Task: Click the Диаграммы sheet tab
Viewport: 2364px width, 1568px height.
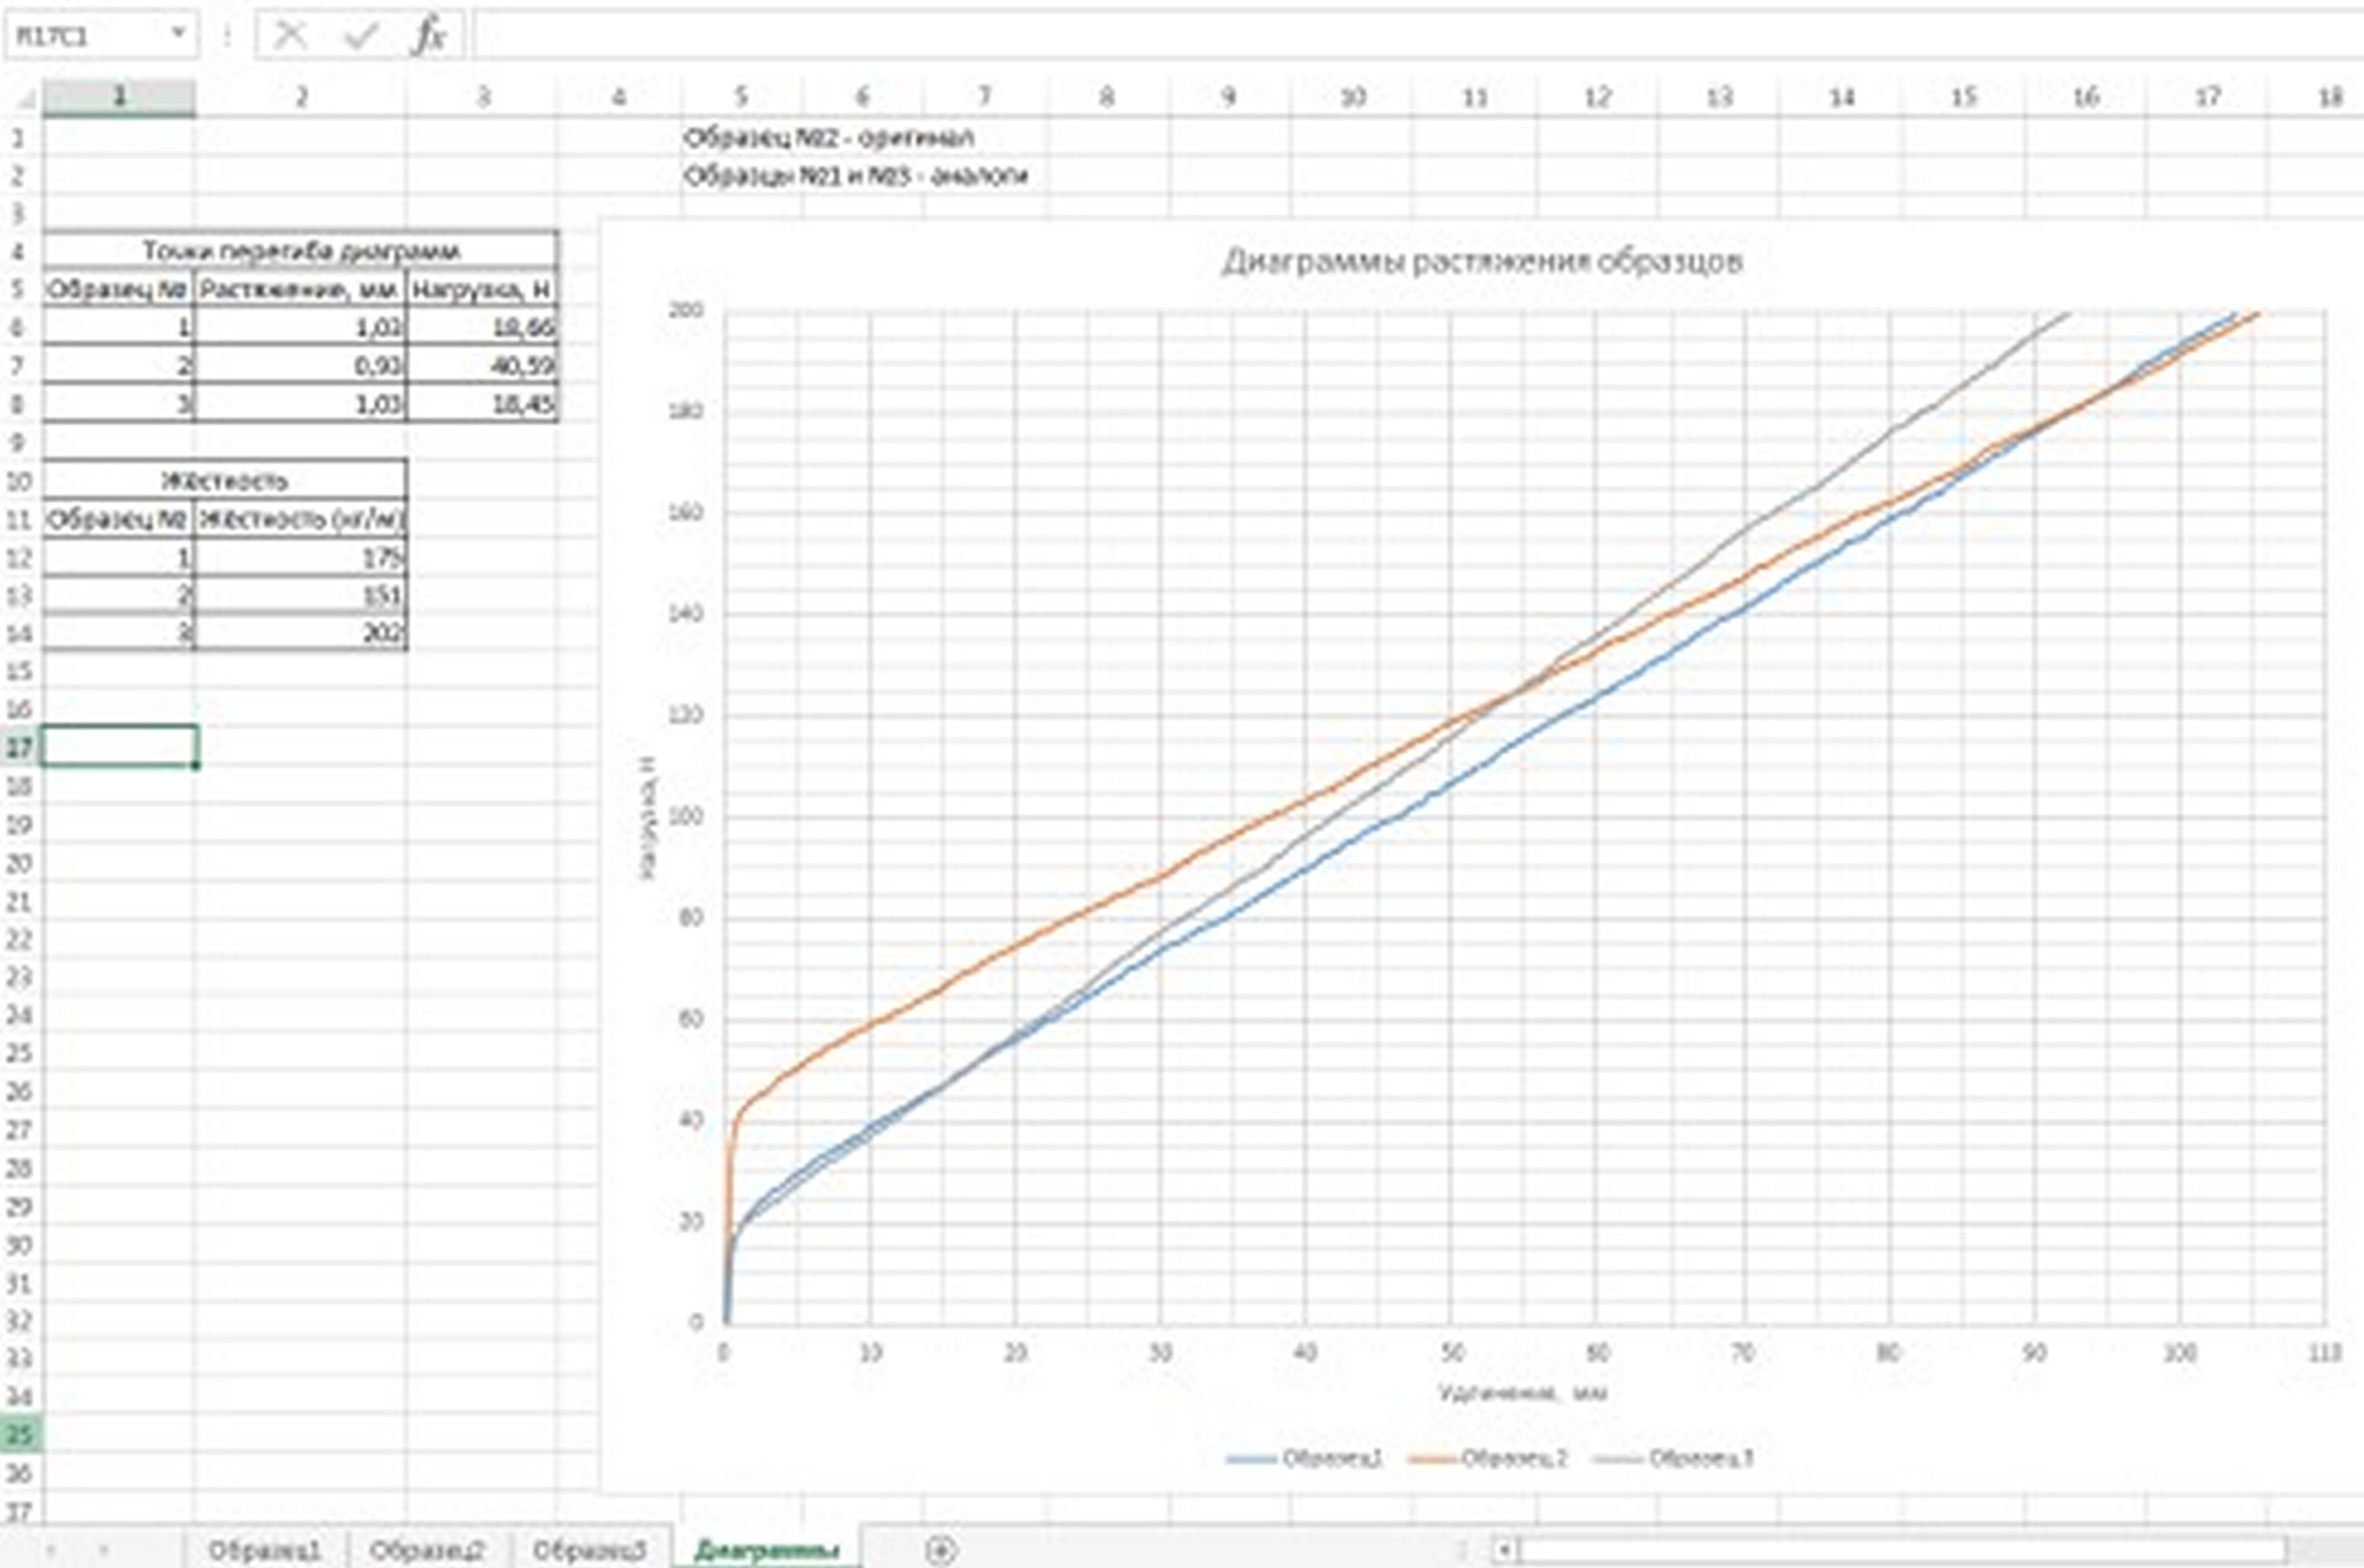Action: coord(766,1551)
